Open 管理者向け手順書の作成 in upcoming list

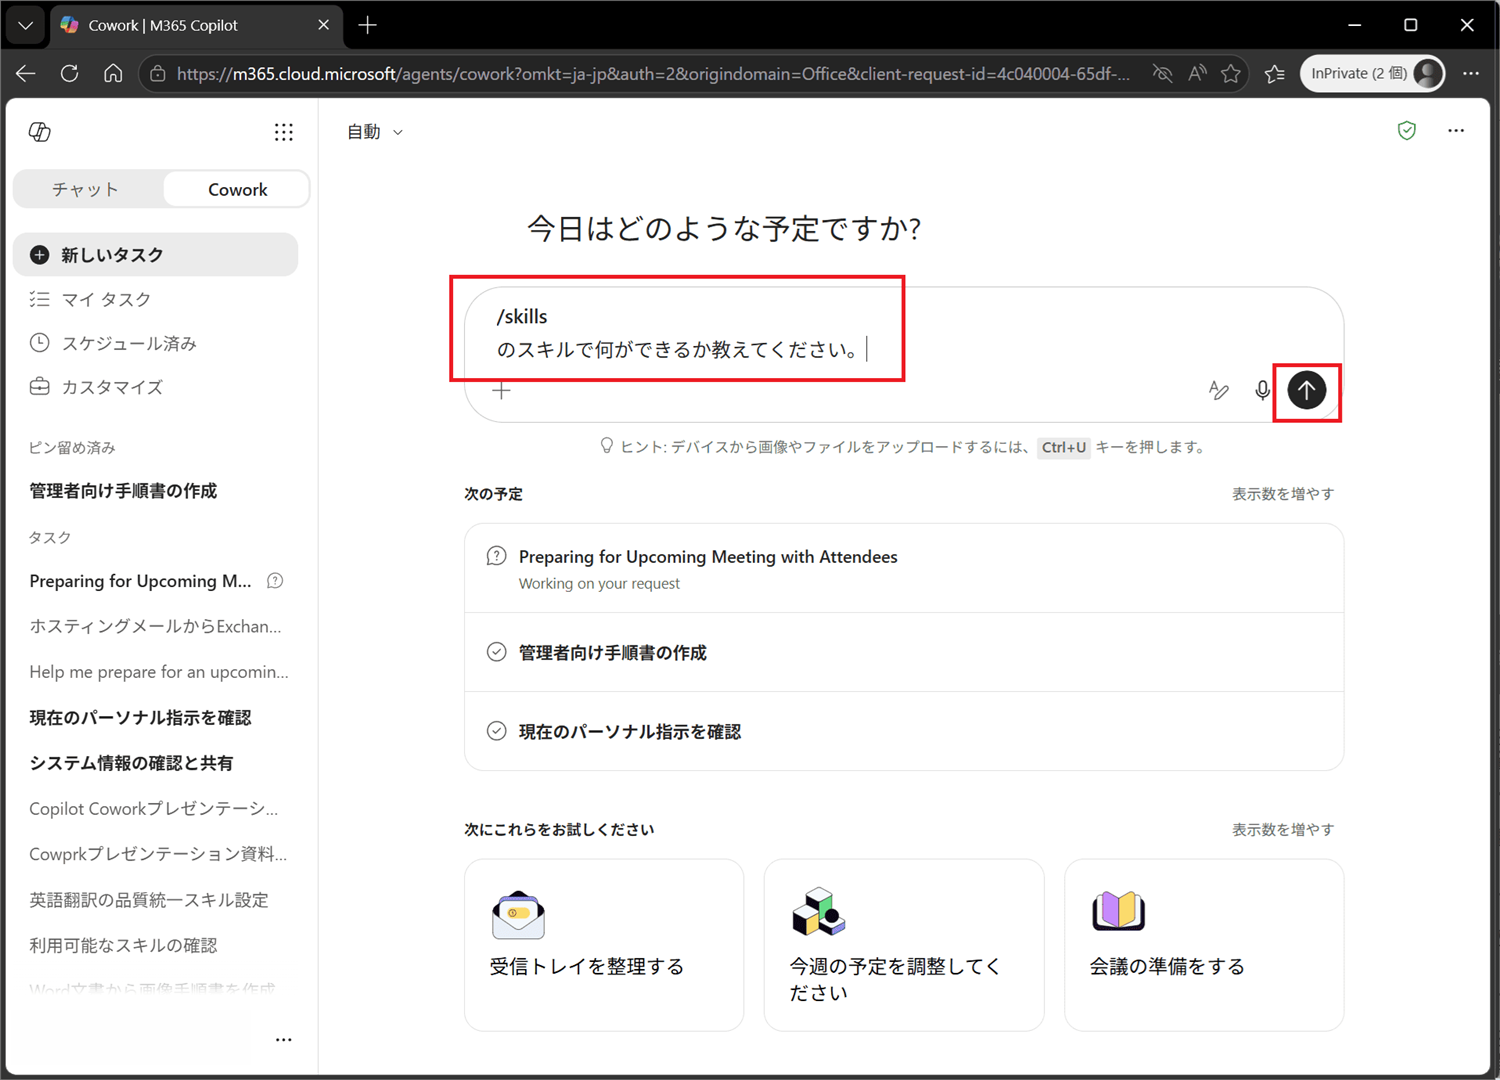pyautogui.click(x=904, y=653)
